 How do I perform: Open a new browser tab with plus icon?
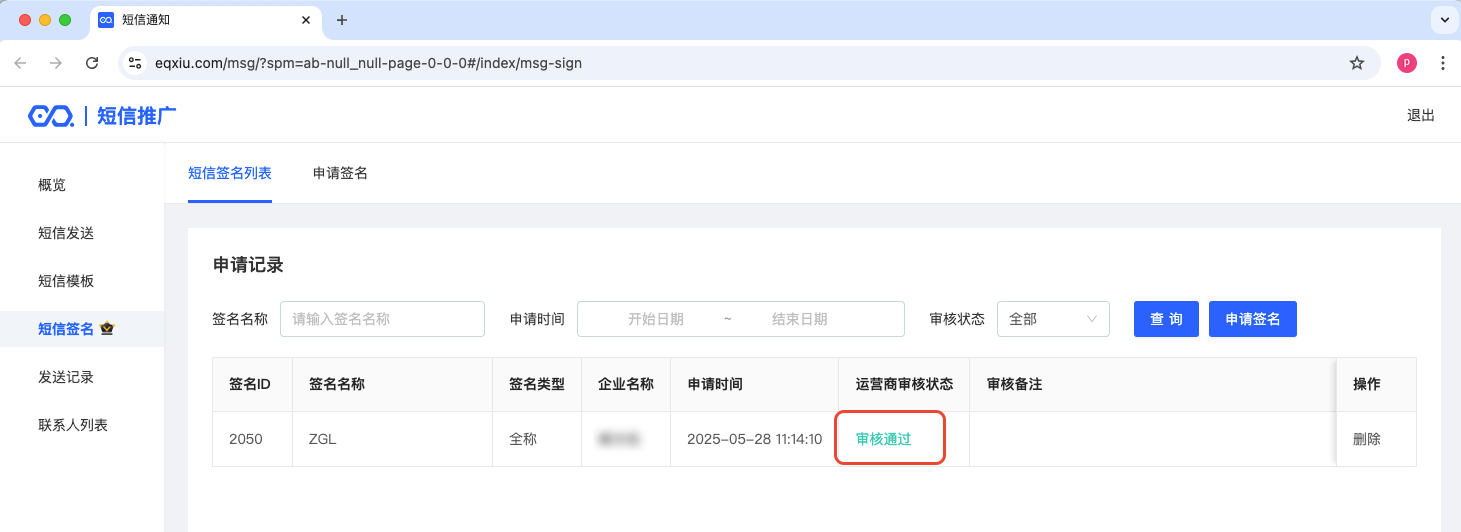tap(342, 20)
